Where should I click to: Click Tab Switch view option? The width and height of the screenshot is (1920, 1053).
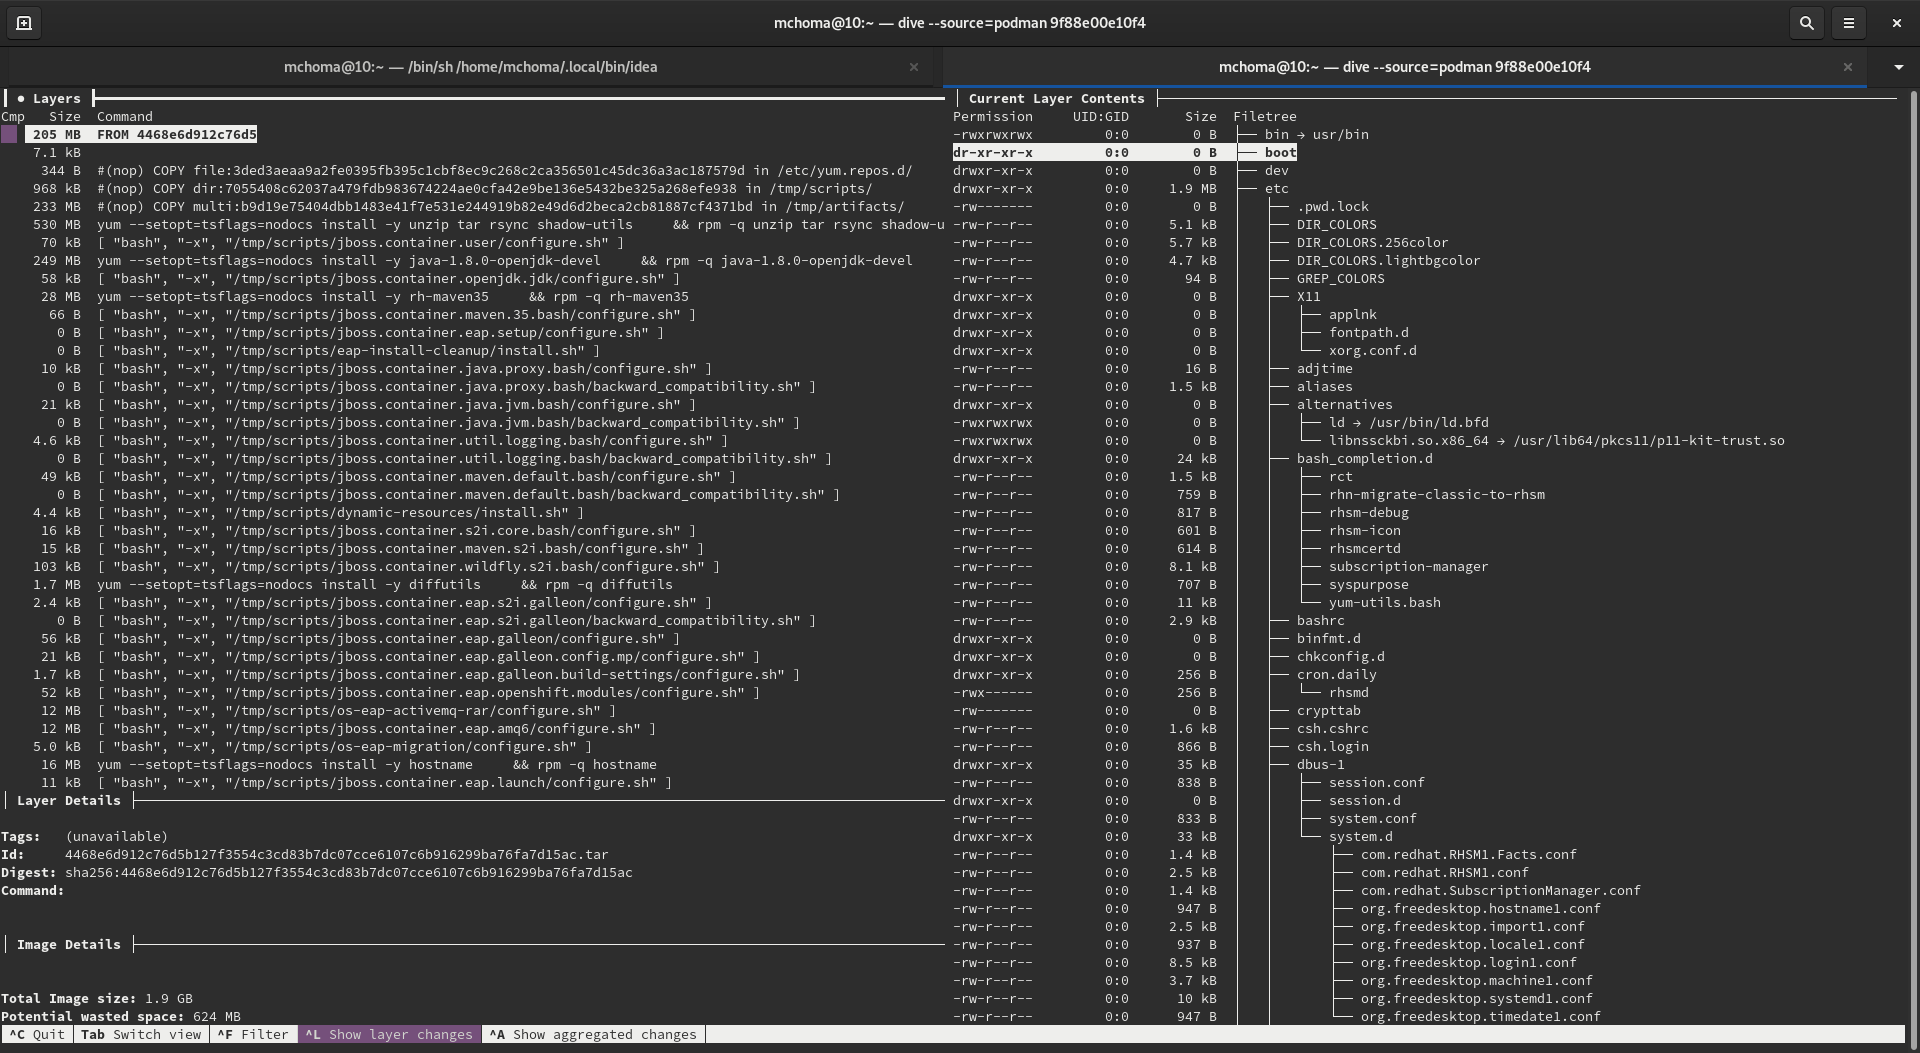pos(140,1035)
